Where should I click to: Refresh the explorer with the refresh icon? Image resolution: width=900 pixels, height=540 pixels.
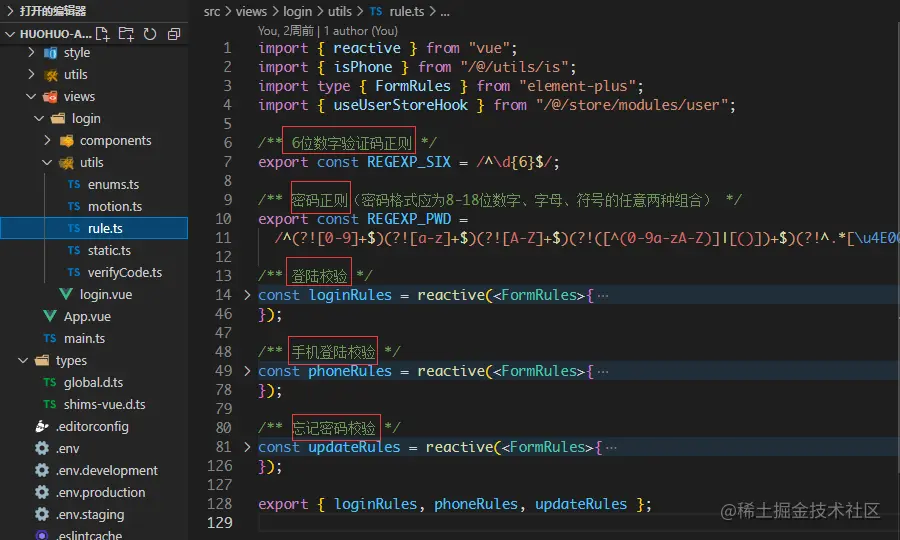pyautogui.click(x=150, y=34)
